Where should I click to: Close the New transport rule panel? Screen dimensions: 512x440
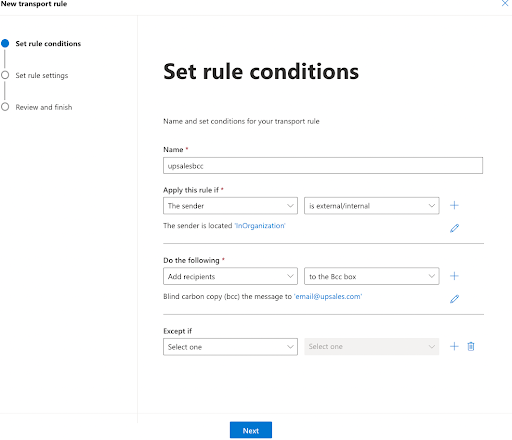pos(505,3)
